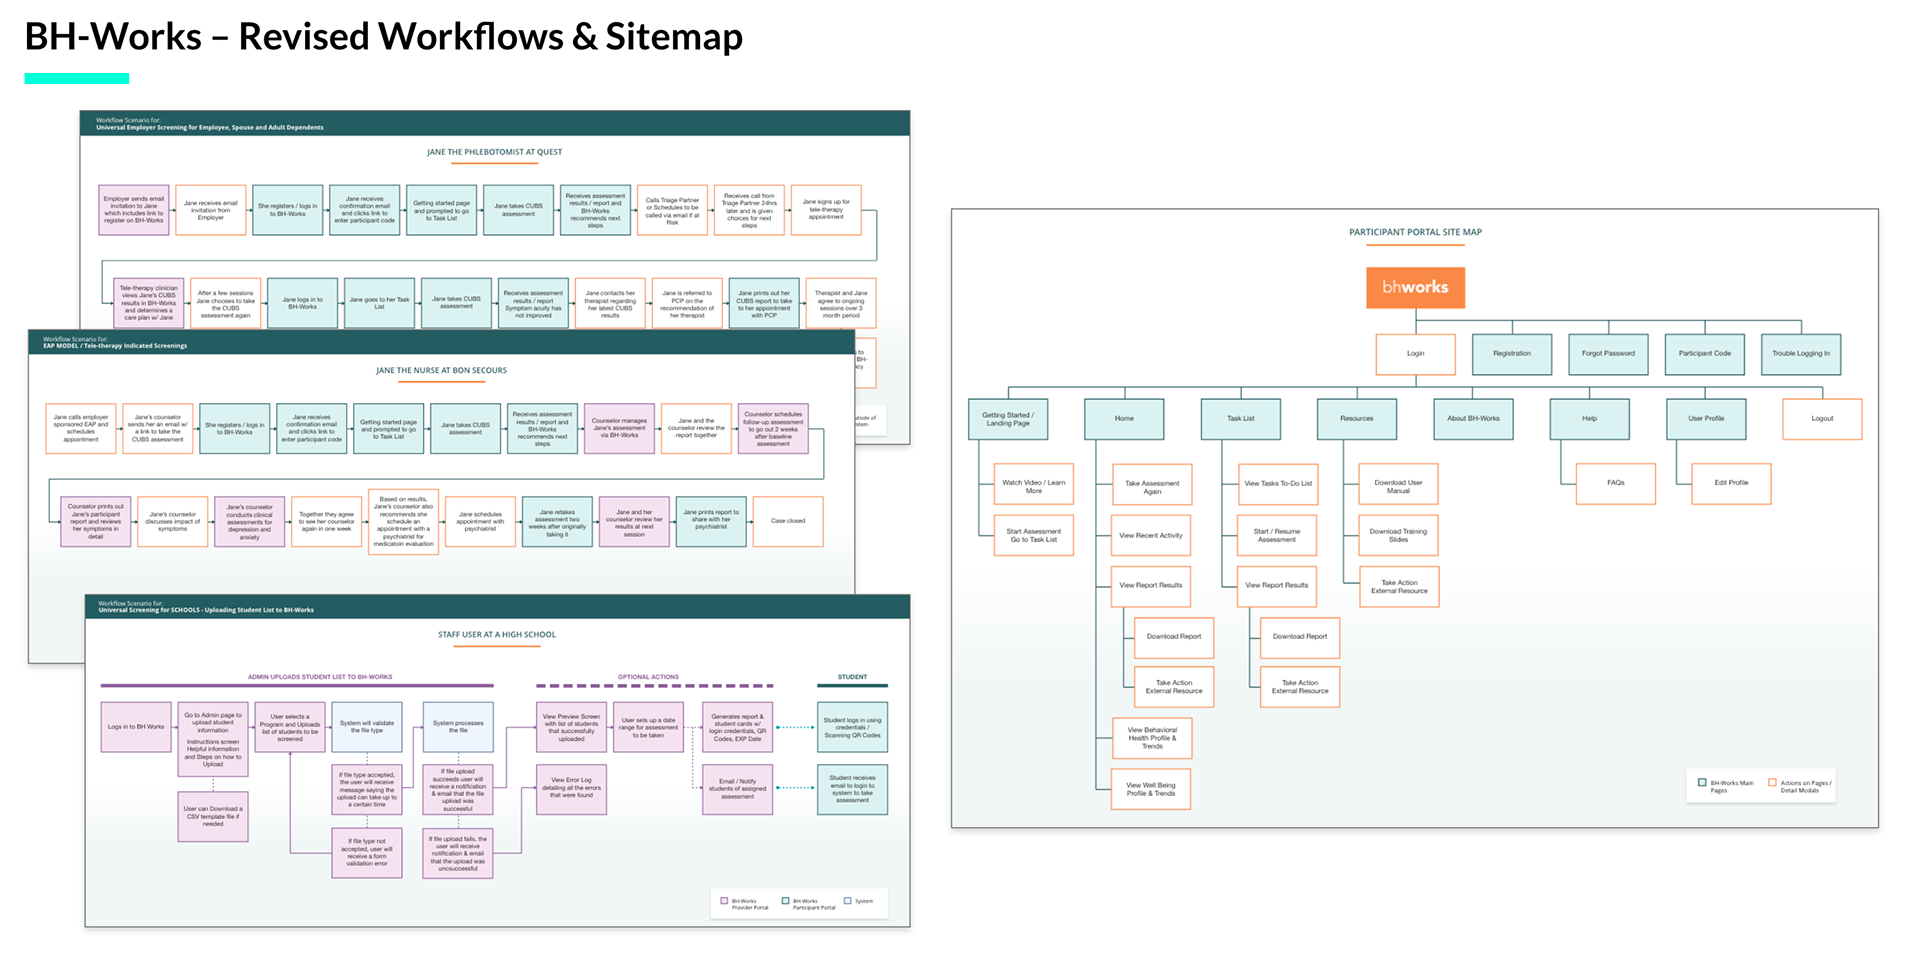This screenshot has height=969, width=1920.
Task: Click the Jane the Nurse at Bon Secours heading
Action: (441, 371)
